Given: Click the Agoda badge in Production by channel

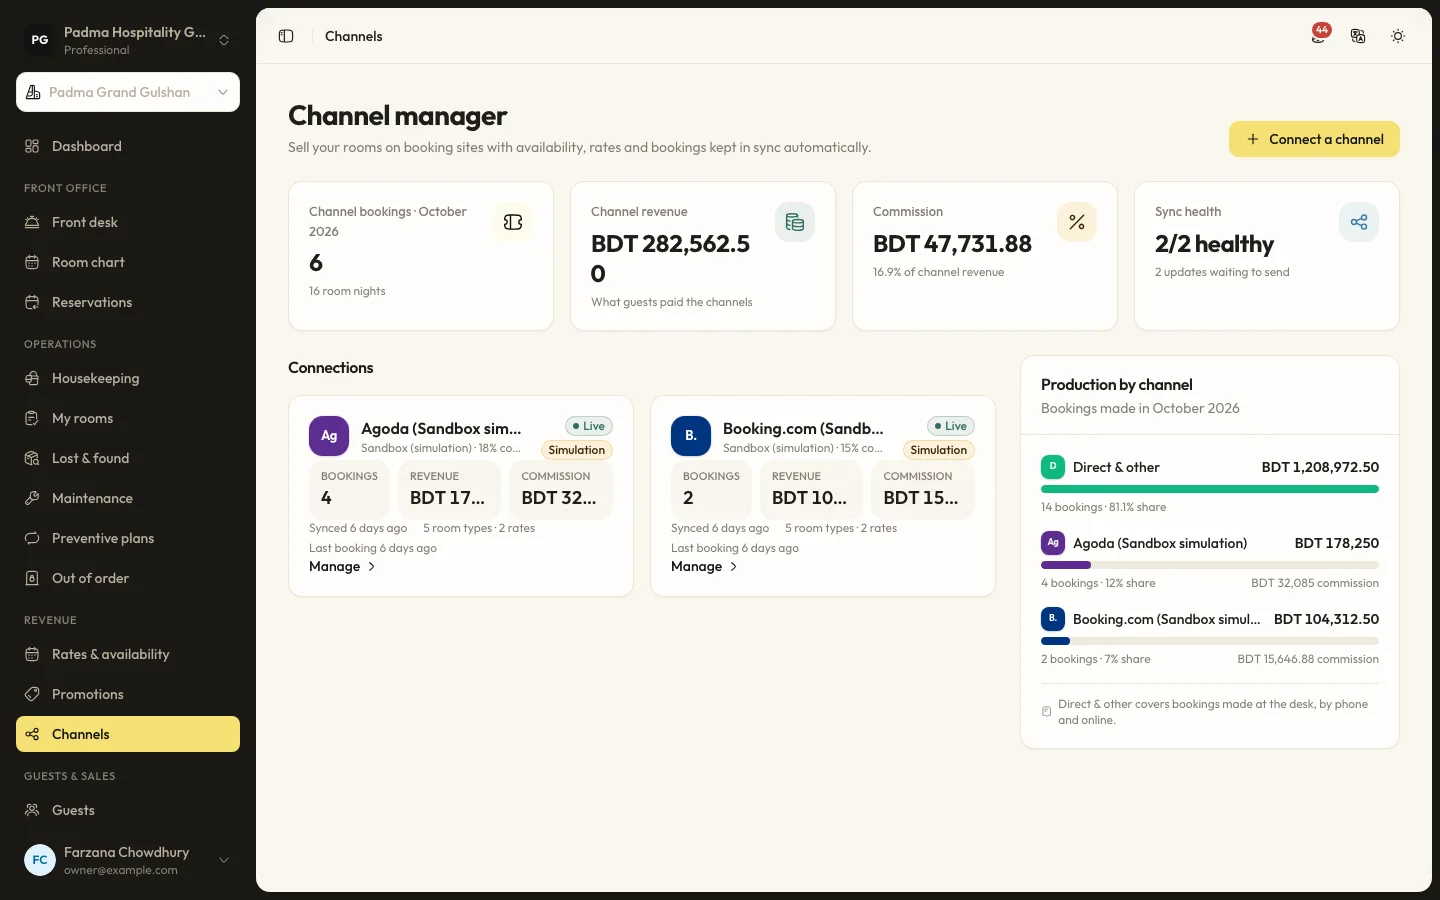Looking at the screenshot, I should click(1053, 543).
